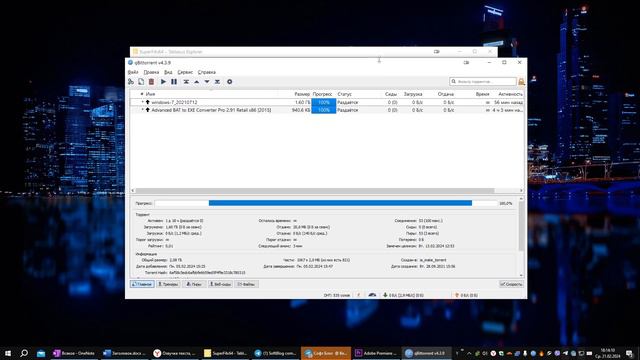This screenshot has width=640, height=360.
Task: Sort by the Время column header
Action: click(x=482, y=94)
